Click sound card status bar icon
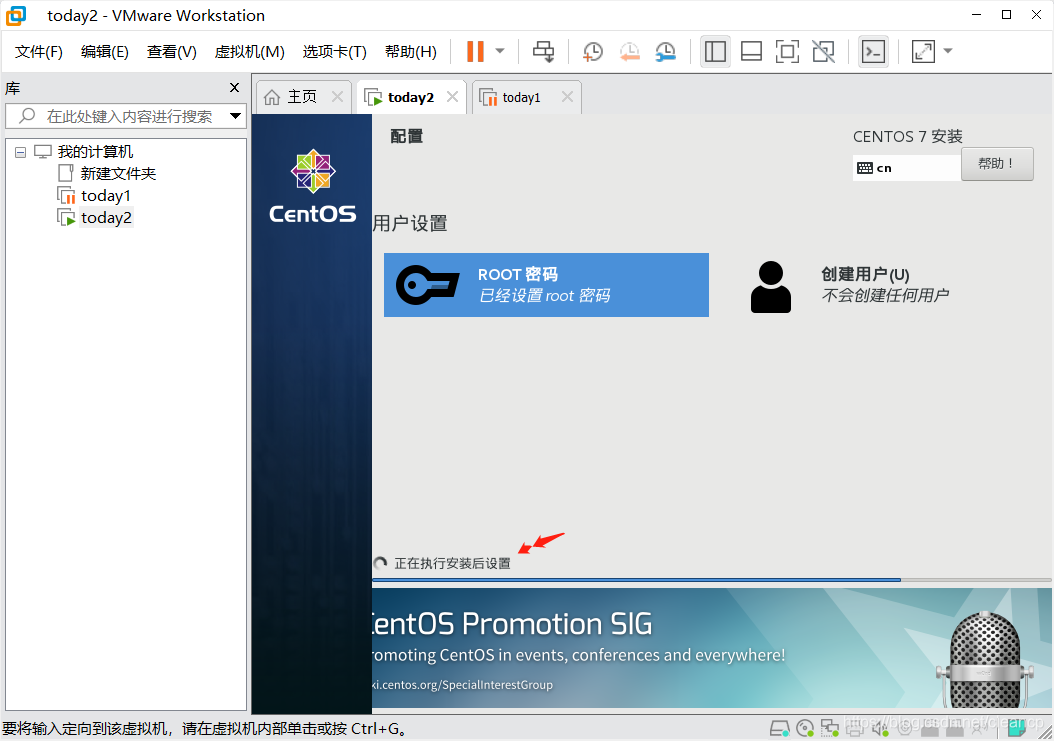 [880, 728]
